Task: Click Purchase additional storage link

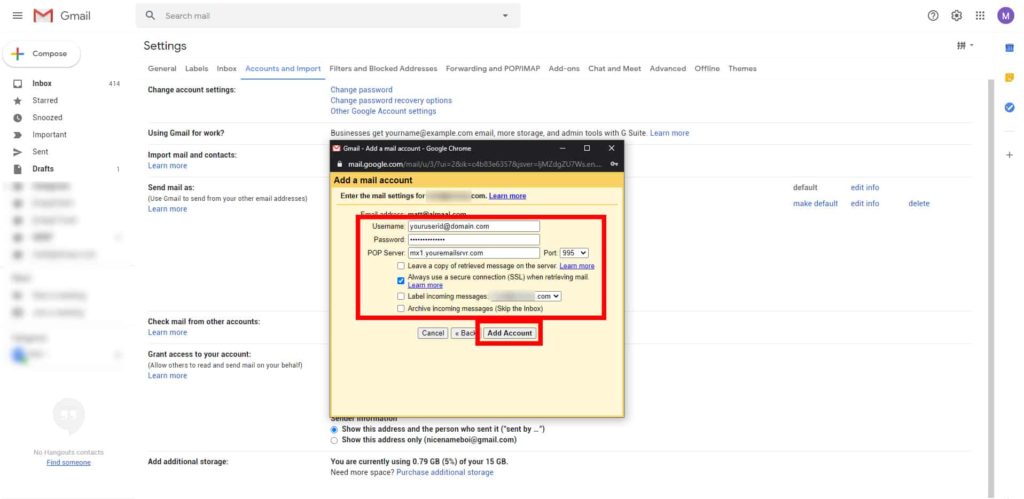Action: point(445,472)
